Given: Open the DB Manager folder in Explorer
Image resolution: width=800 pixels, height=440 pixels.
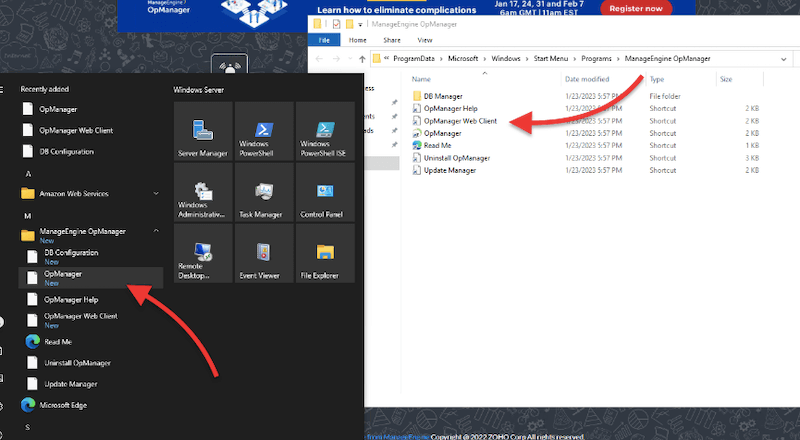Looking at the screenshot, I should [x=443, y=96].
